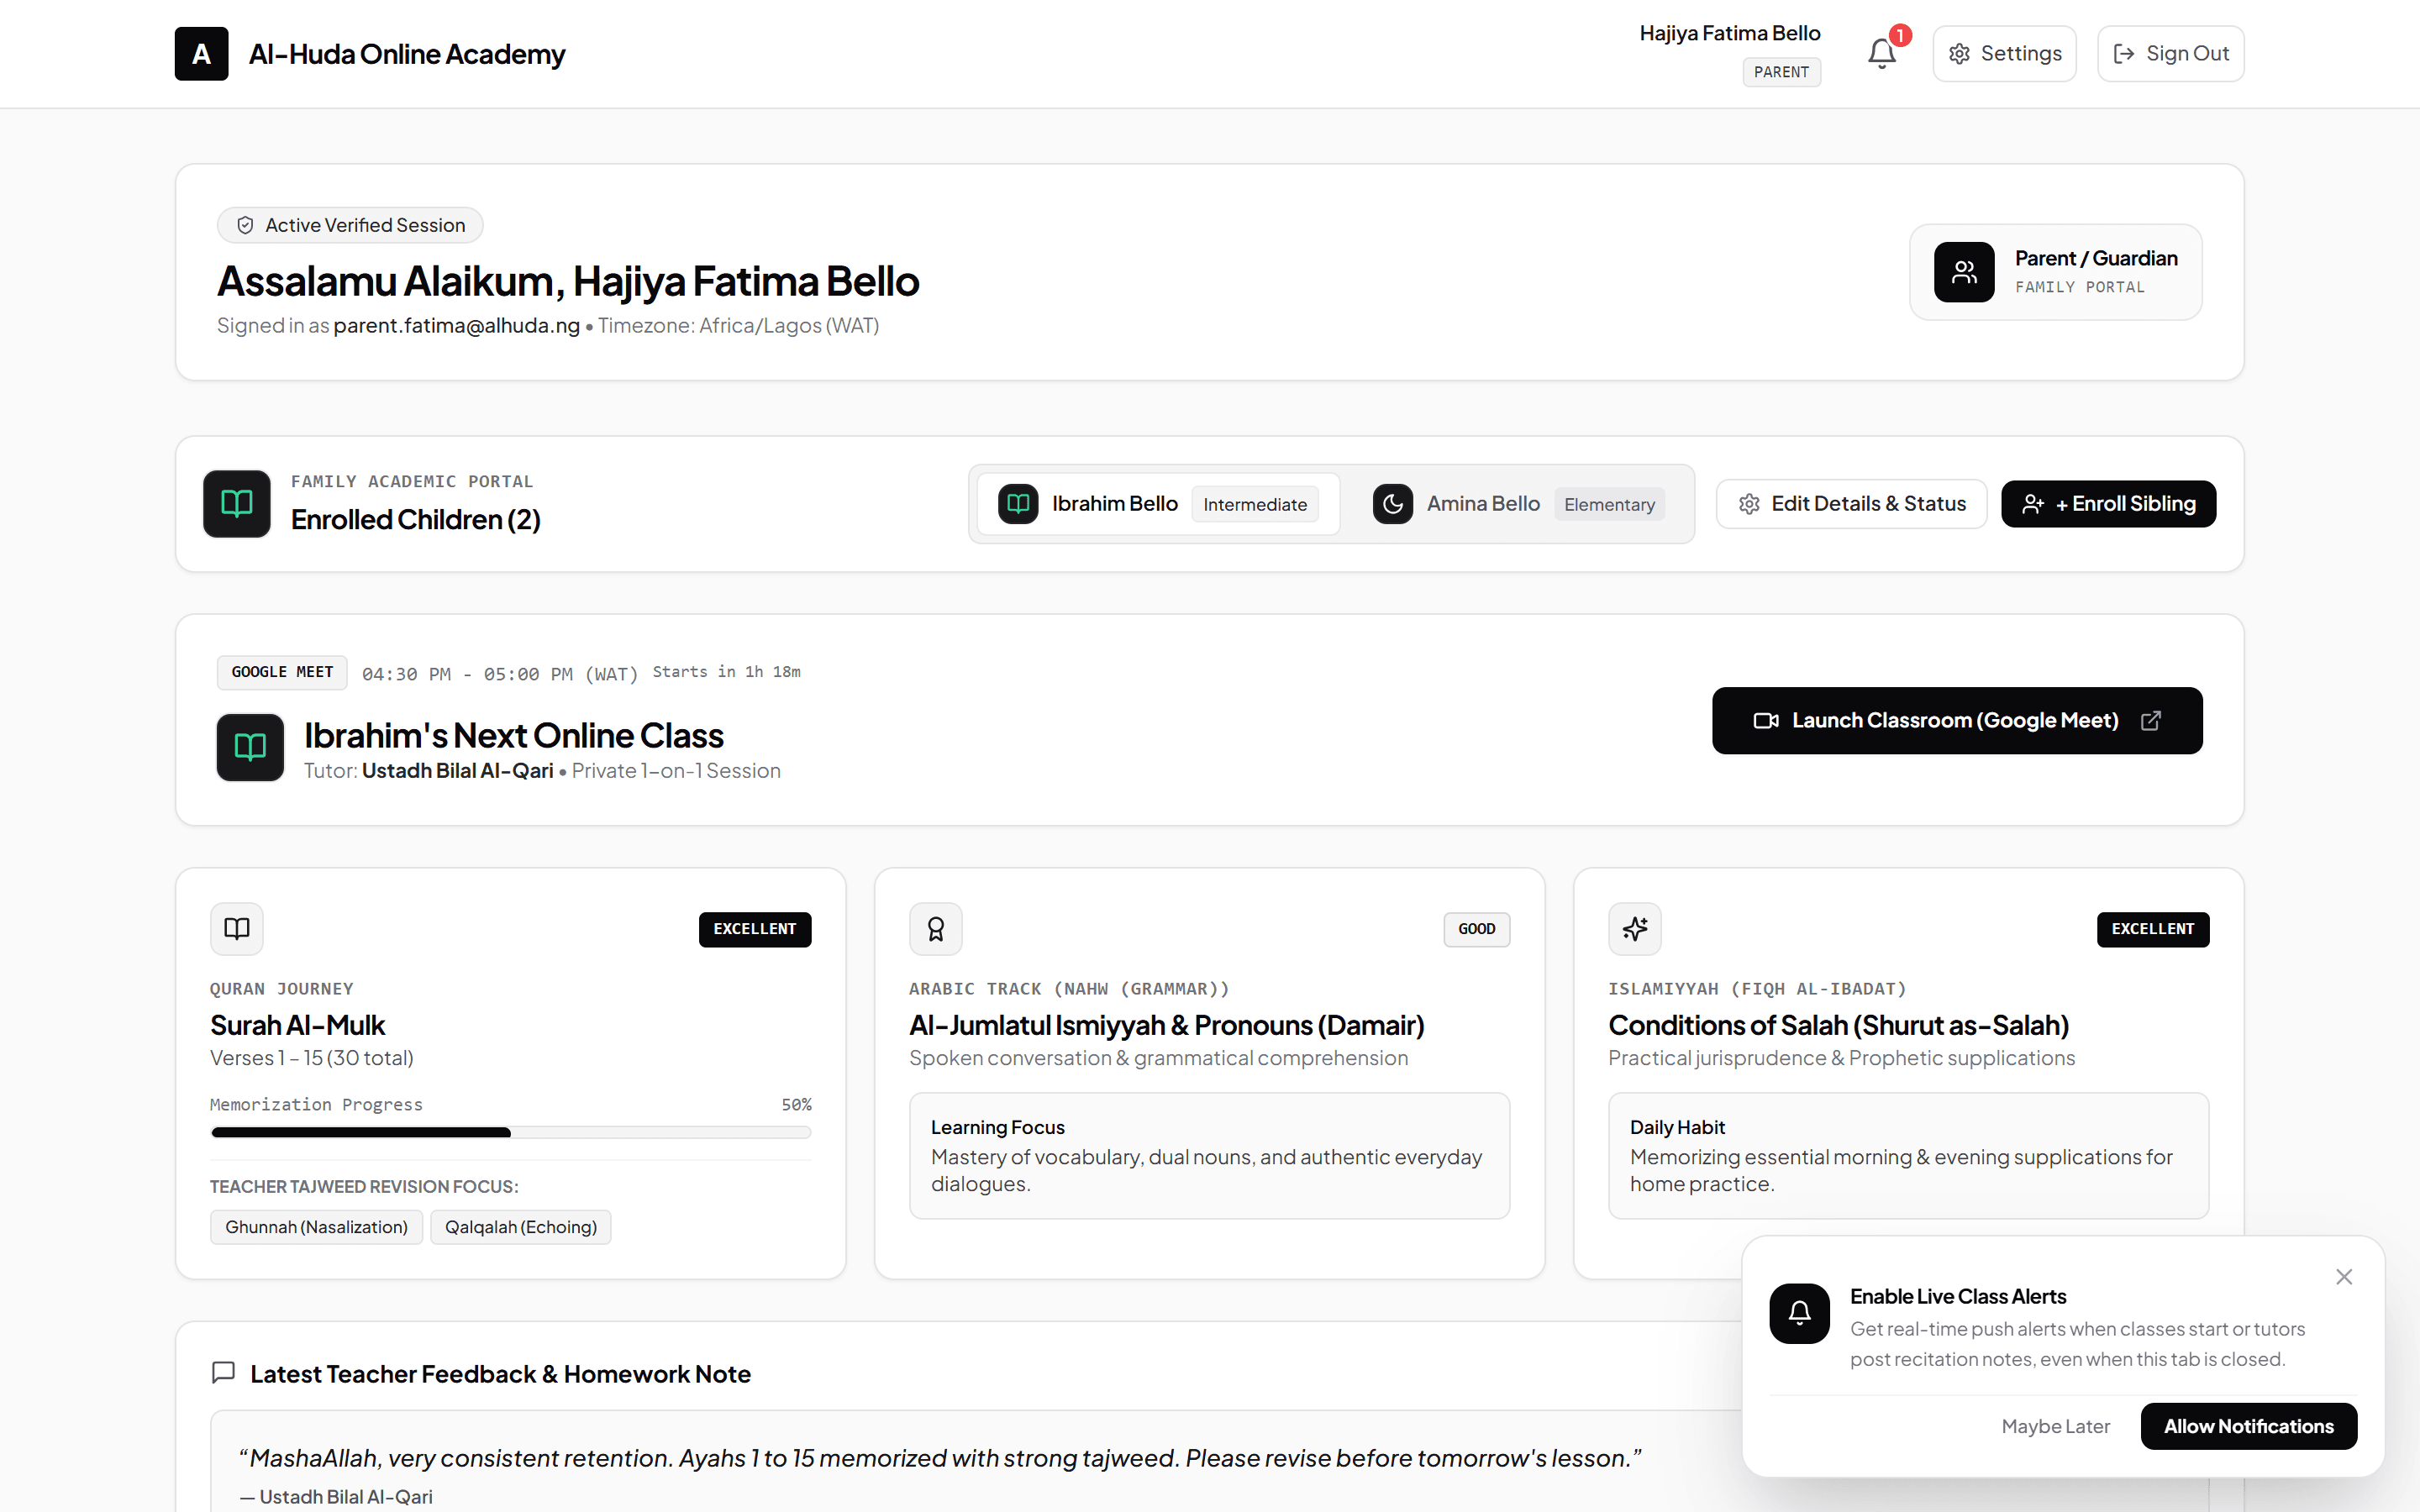This screenshot has width=2420, height=1512.
Task: Click the Parent / Guardian users icon
Action: tap(1964, 272)
